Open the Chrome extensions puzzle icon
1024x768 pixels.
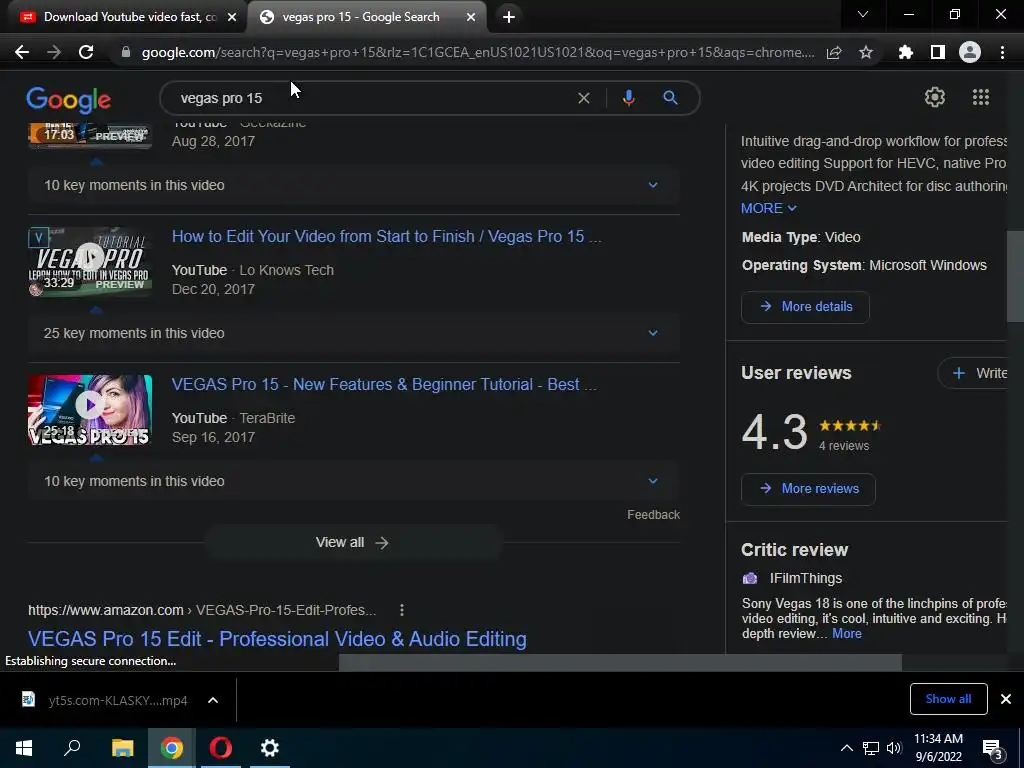pyautogui.click(x=905, y=52)
